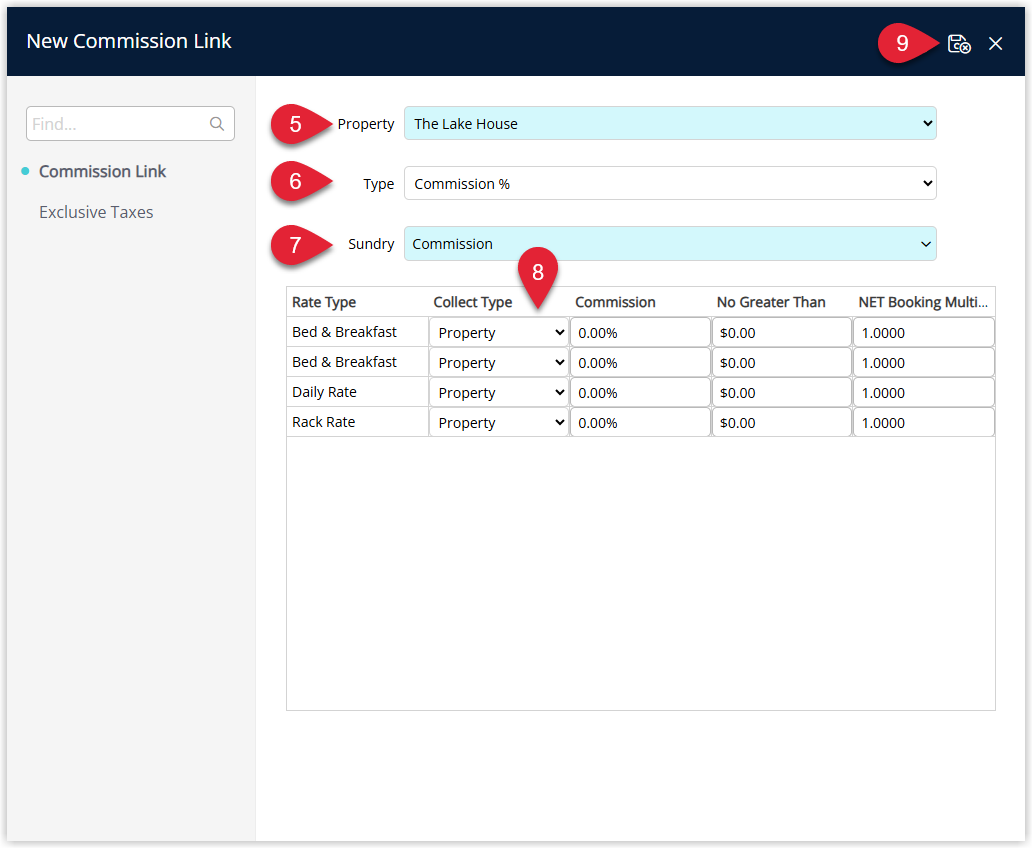
Task: Click the Type field label
Action: [379, 184]
